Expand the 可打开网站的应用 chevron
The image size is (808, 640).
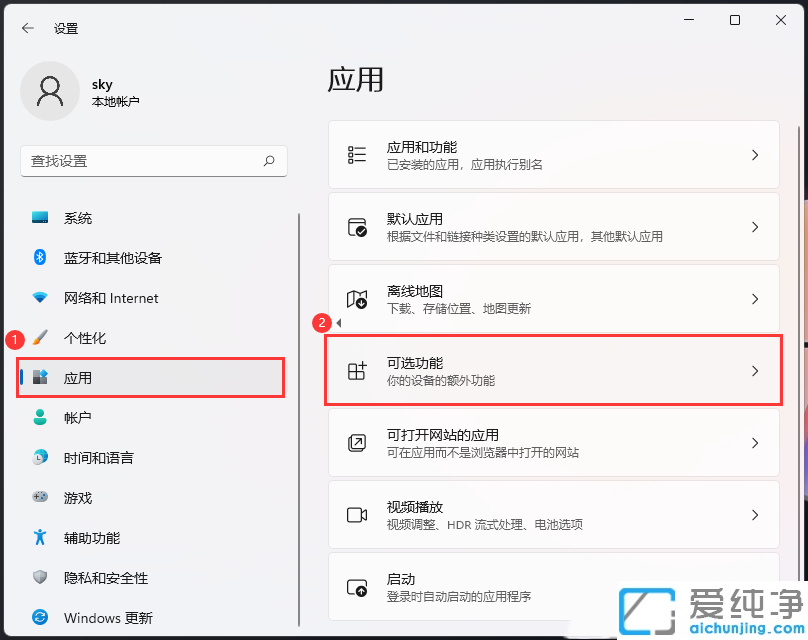point(755,442)
